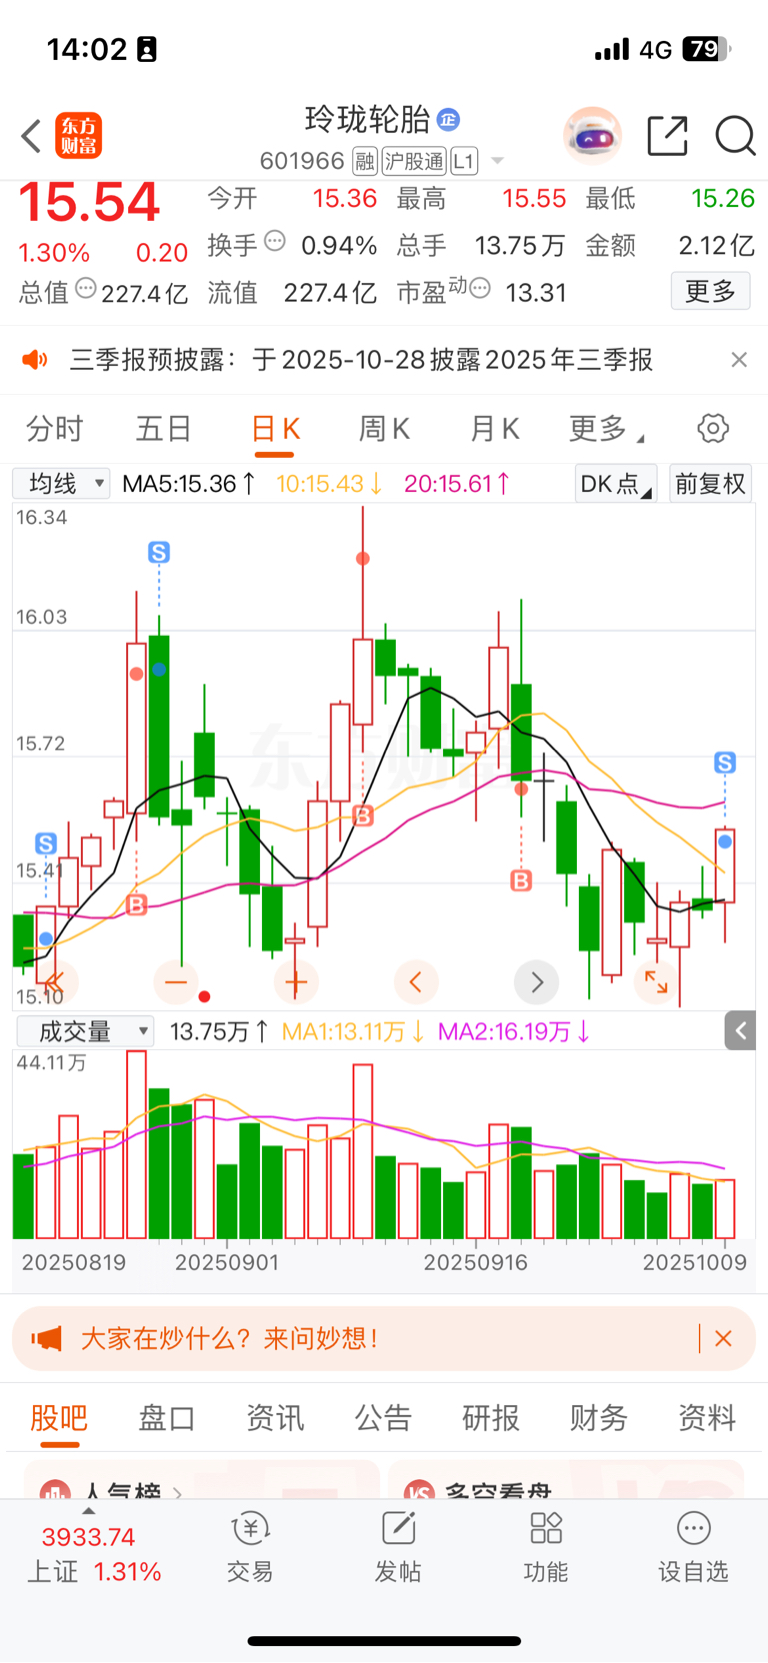Tap the rightmost S marker near 20251009
The width and height of the screenshot is (768, 1663).
click(x=725, y=763)
